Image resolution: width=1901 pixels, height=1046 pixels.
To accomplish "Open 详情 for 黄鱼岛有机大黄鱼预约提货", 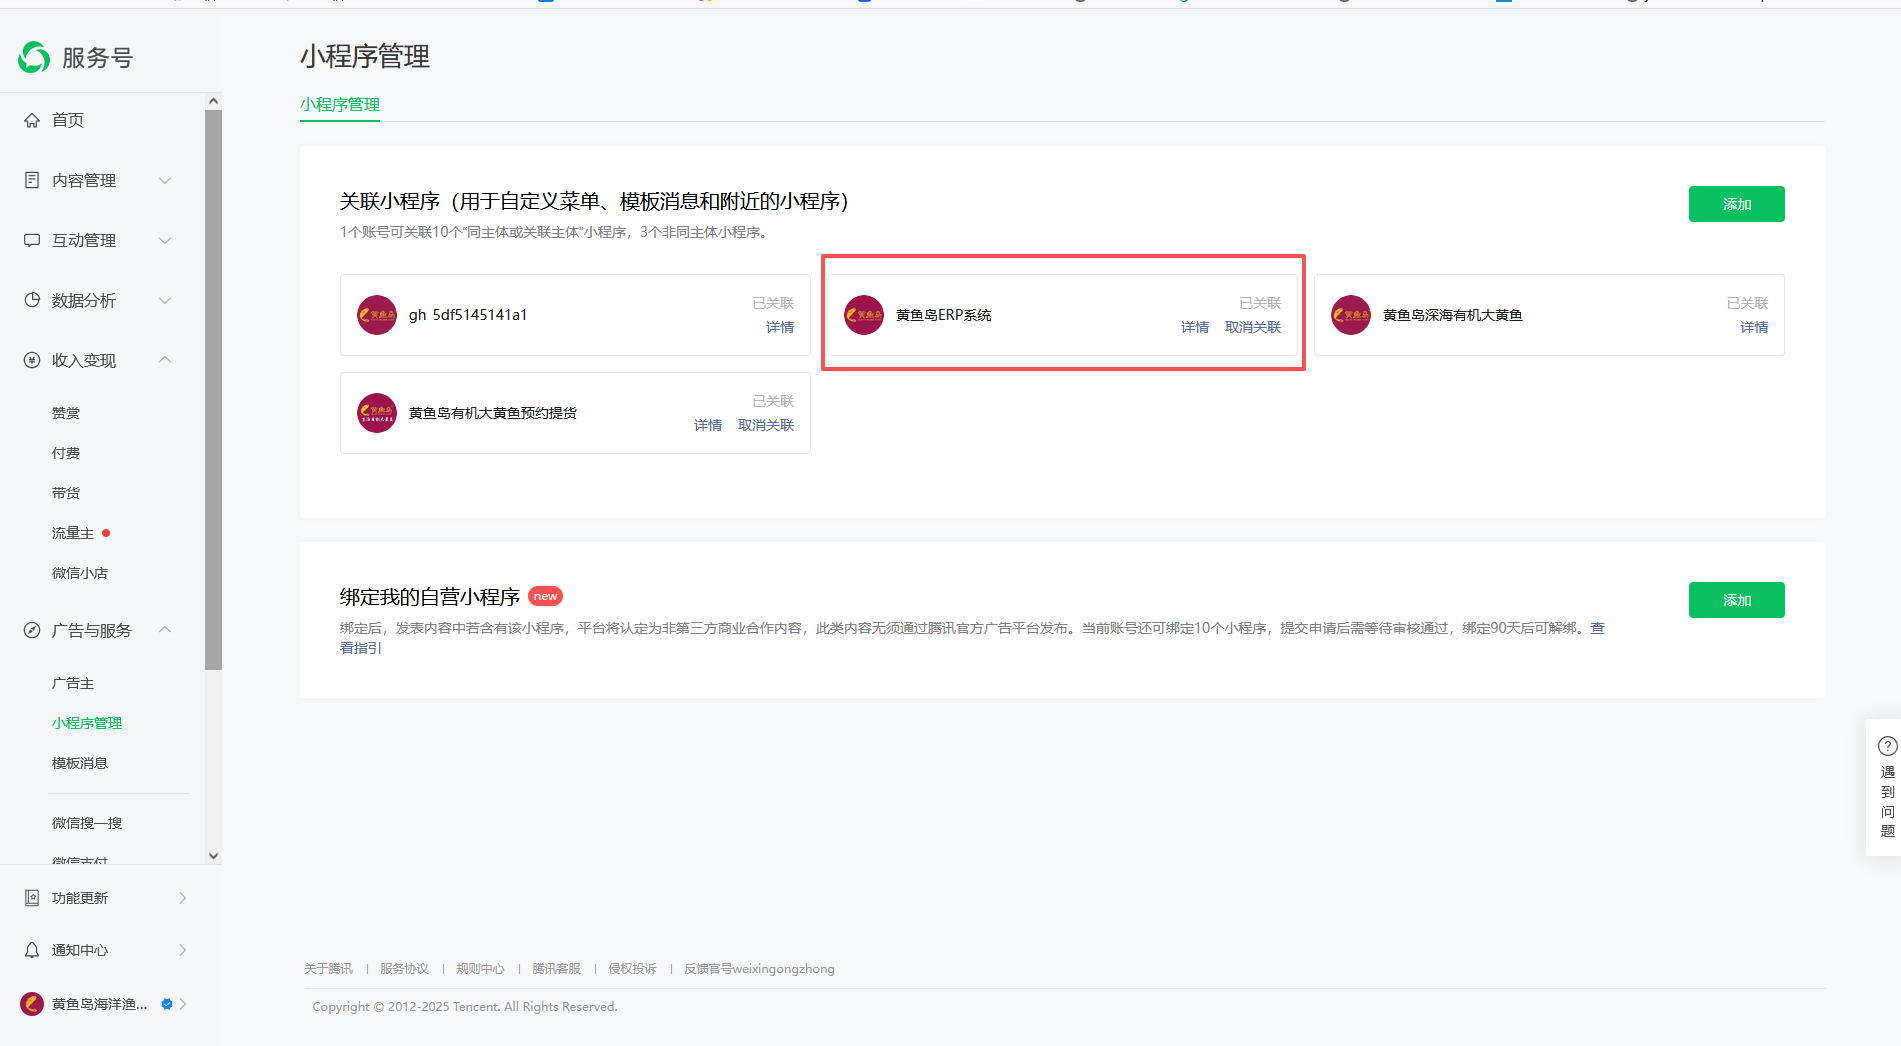I will coord(708,425).
